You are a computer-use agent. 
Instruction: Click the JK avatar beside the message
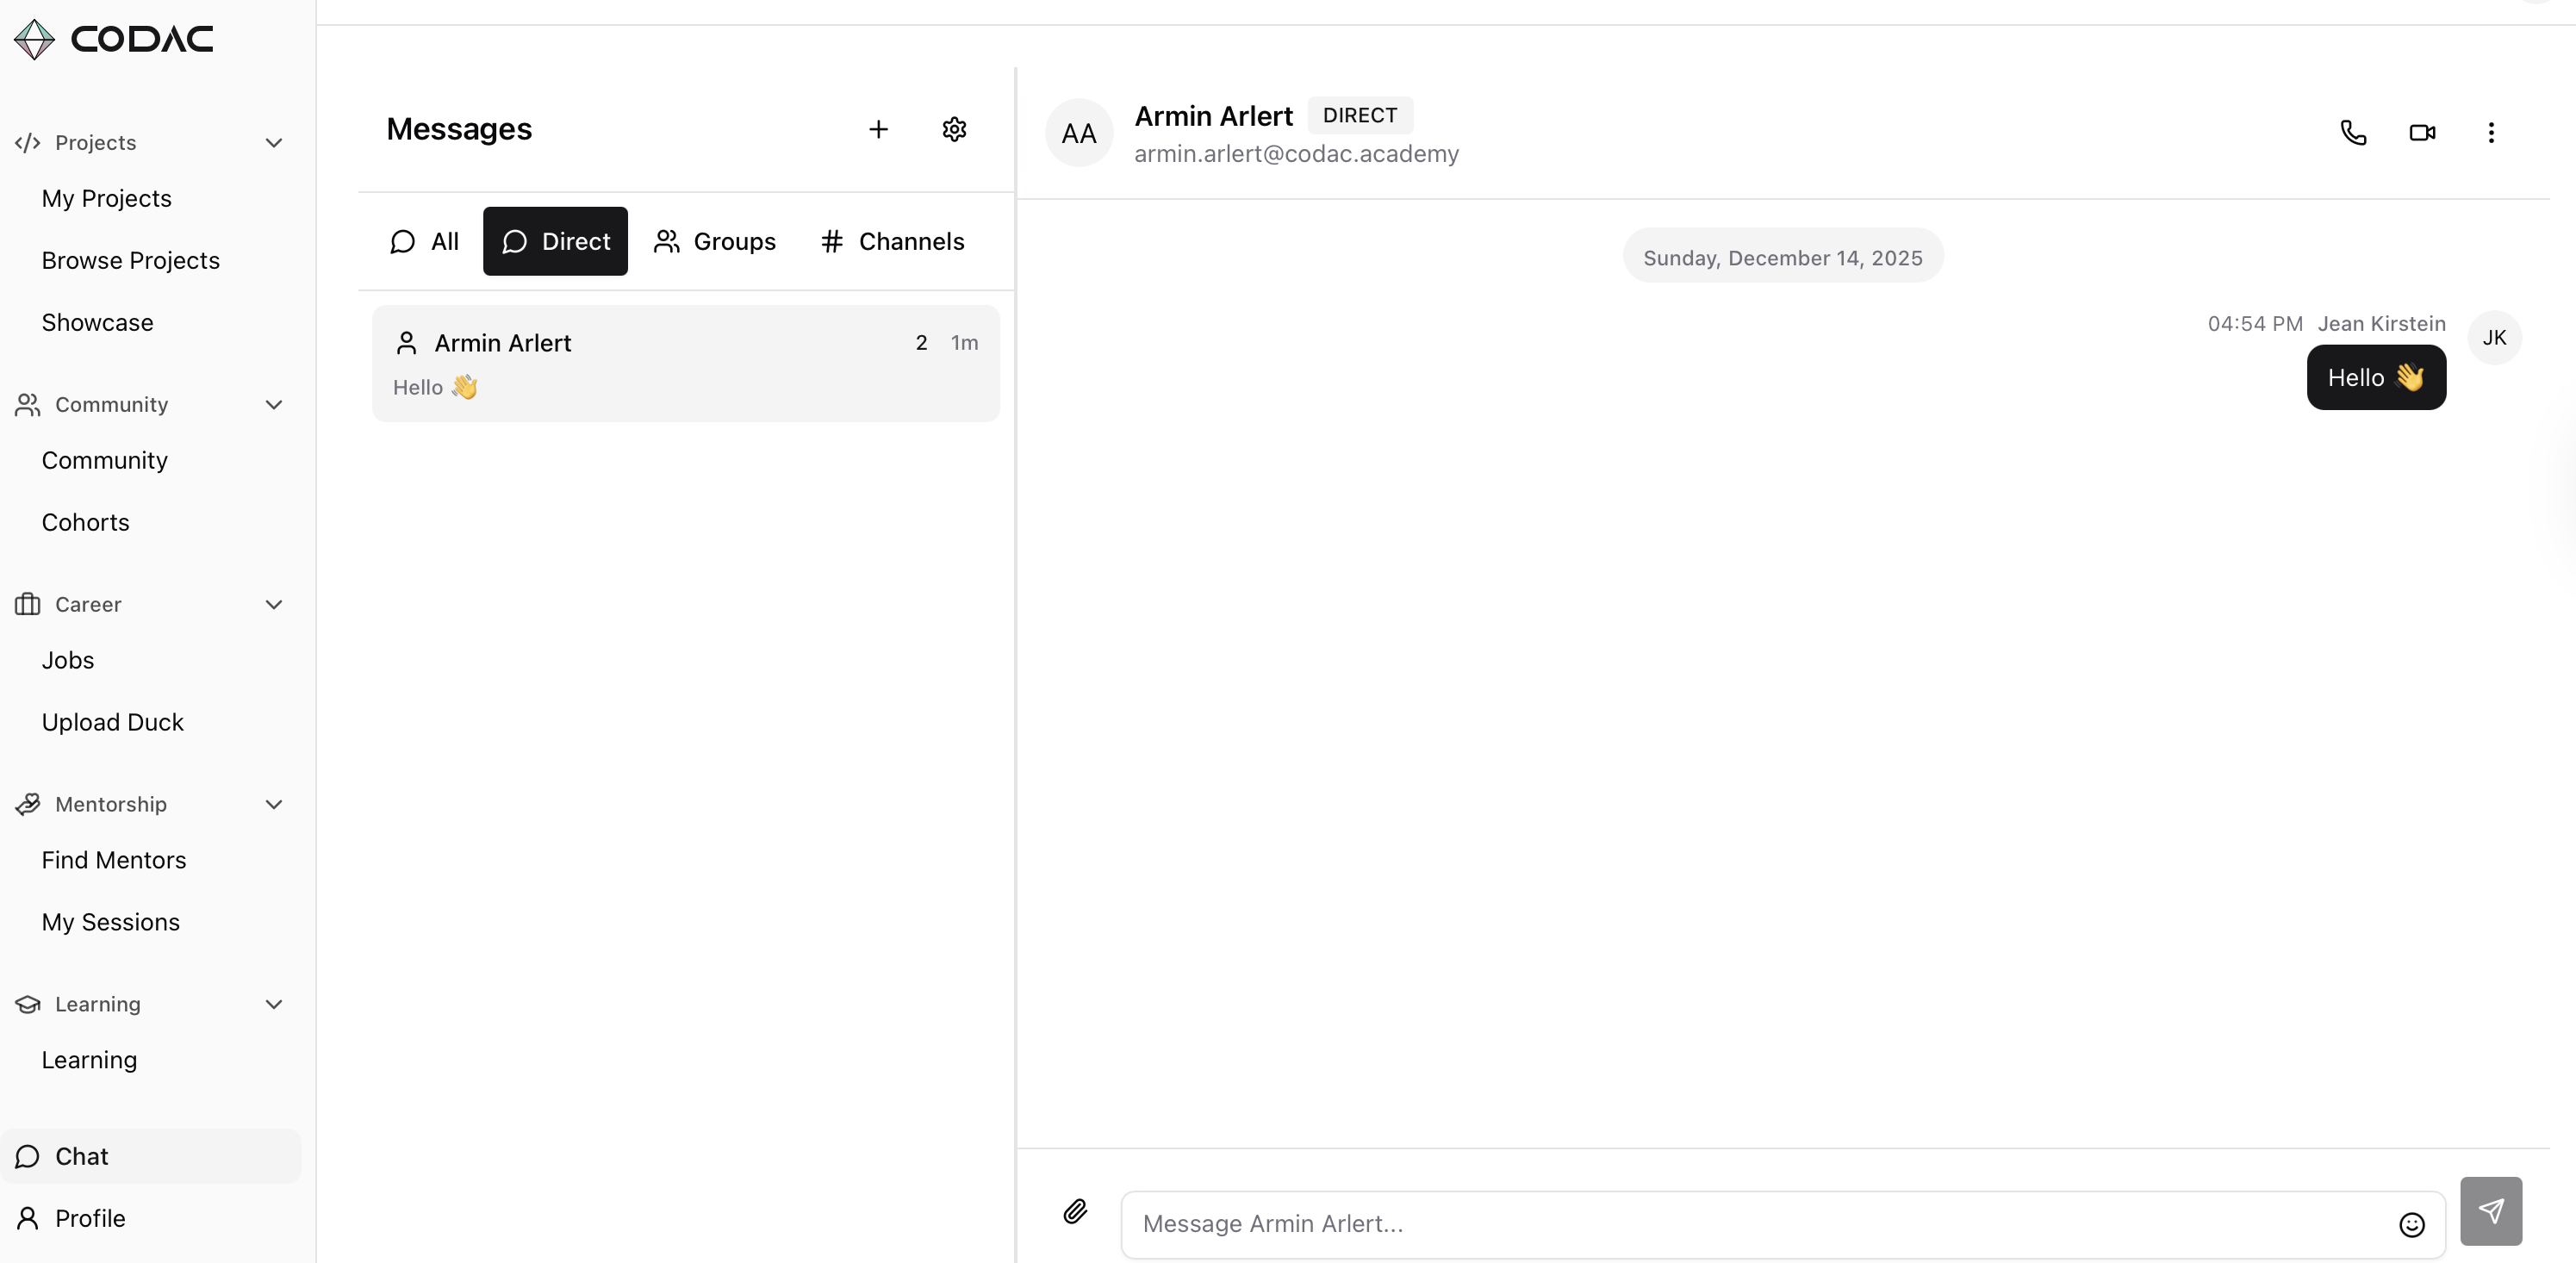coord(2494,338)
